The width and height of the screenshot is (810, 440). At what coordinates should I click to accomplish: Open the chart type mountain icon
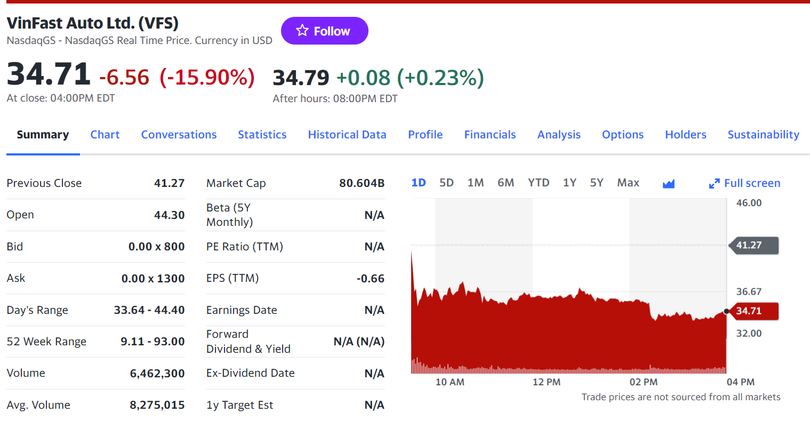[x=668, y=183]
